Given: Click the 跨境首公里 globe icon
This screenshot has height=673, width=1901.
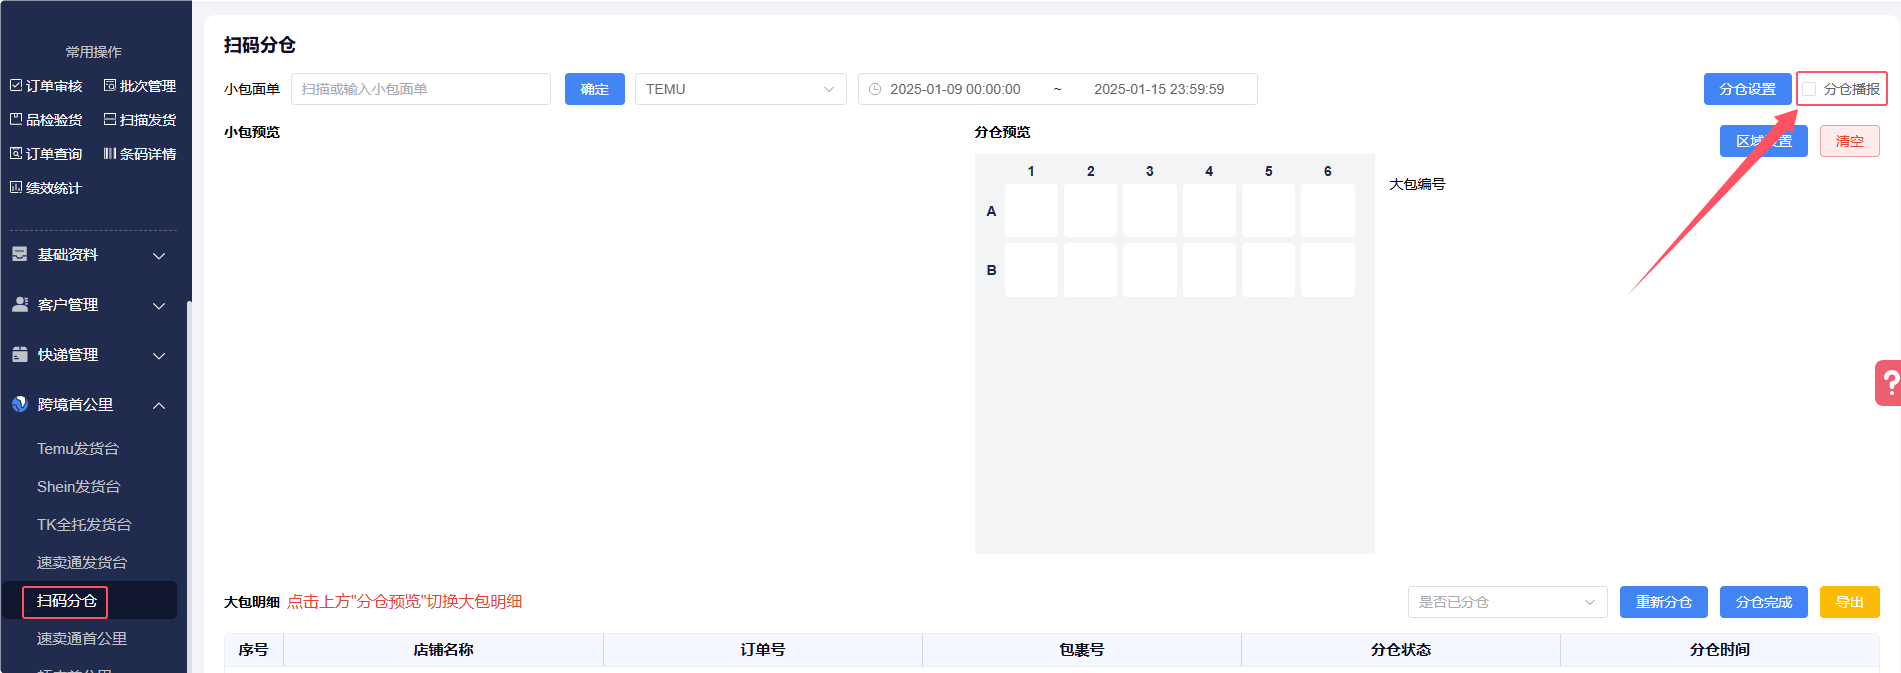Looking at the screenshot, I should (20, 404).
